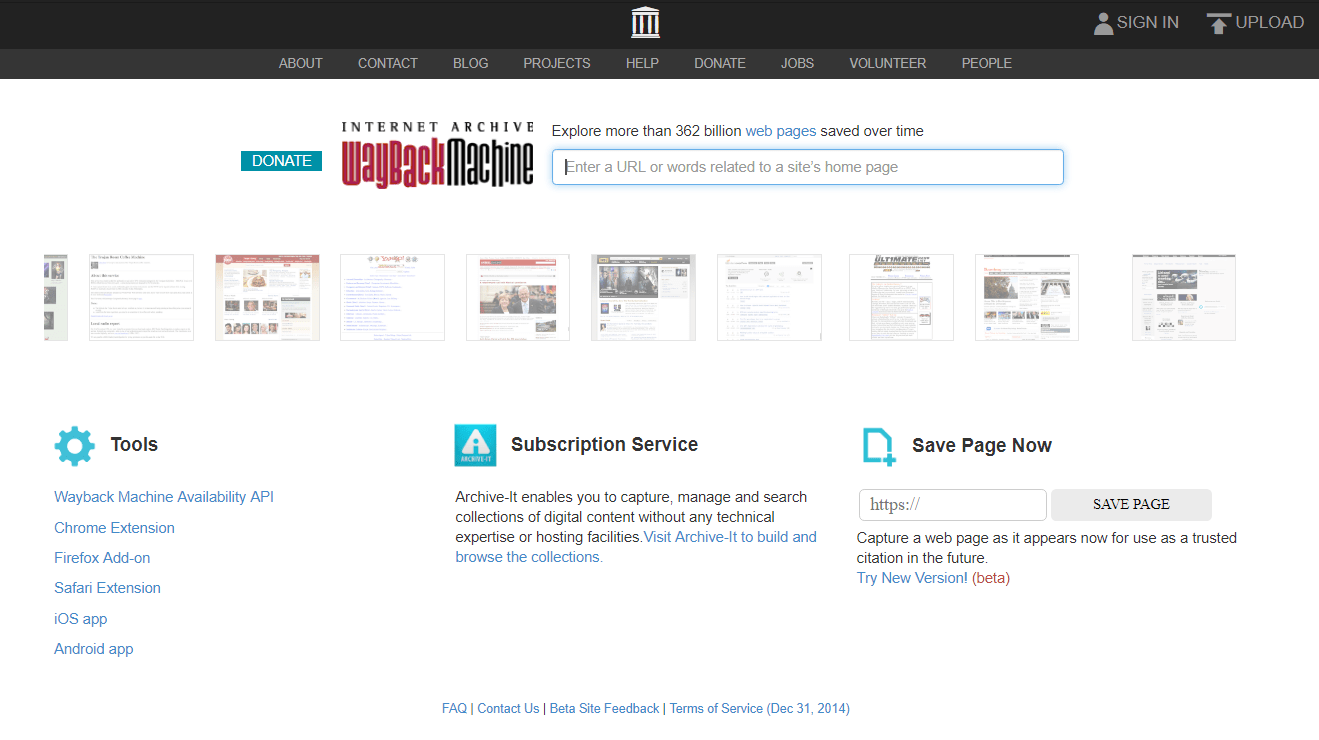Click the Sign In person icon

(x=1103, y=23)
